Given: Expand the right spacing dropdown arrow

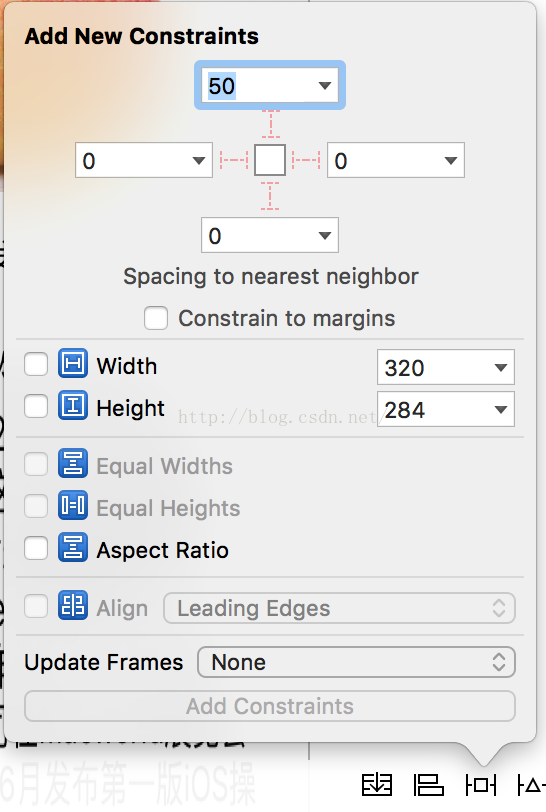Looking at the screenshot, I should tap(451, 161).
